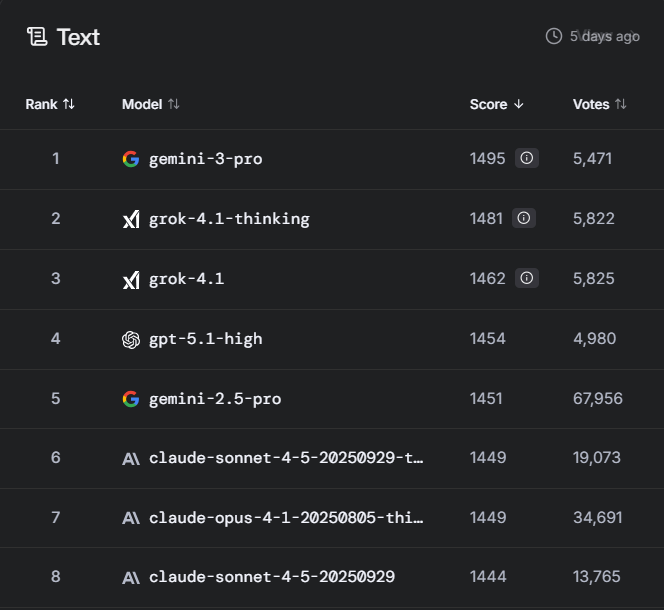Click rank number 5 cell

(55, 399)
